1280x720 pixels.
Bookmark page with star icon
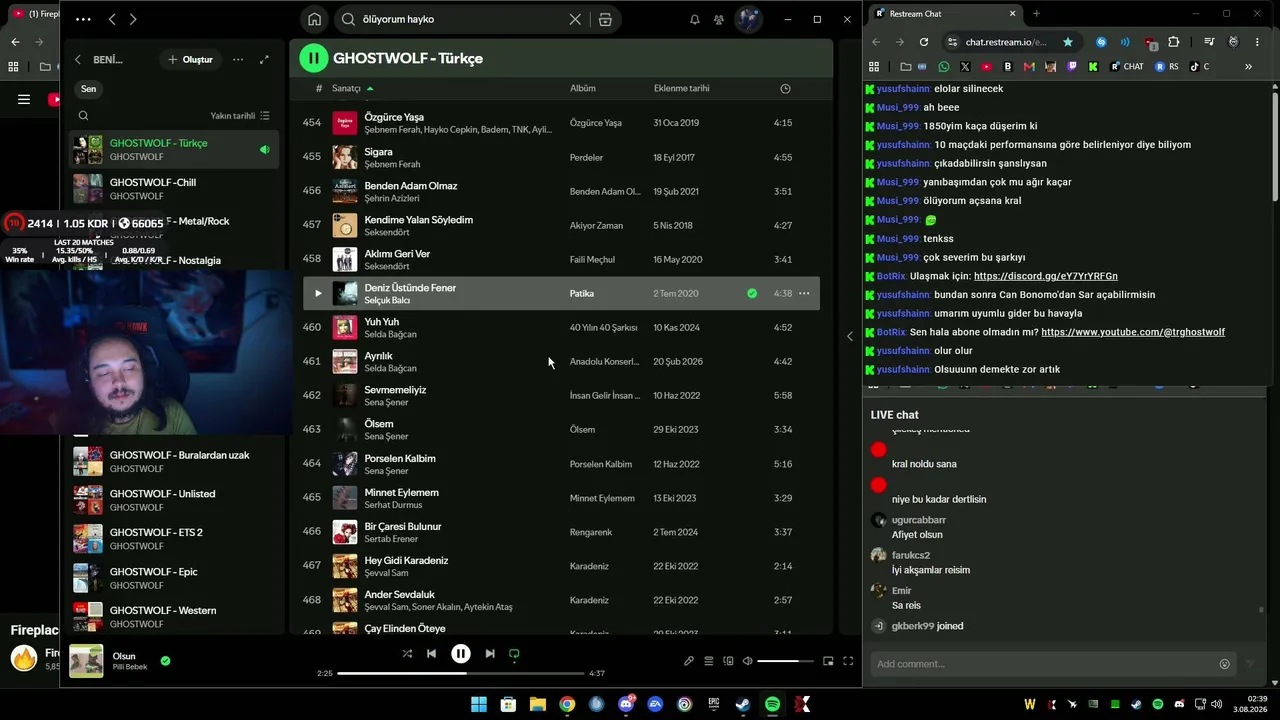point(1068,42)
